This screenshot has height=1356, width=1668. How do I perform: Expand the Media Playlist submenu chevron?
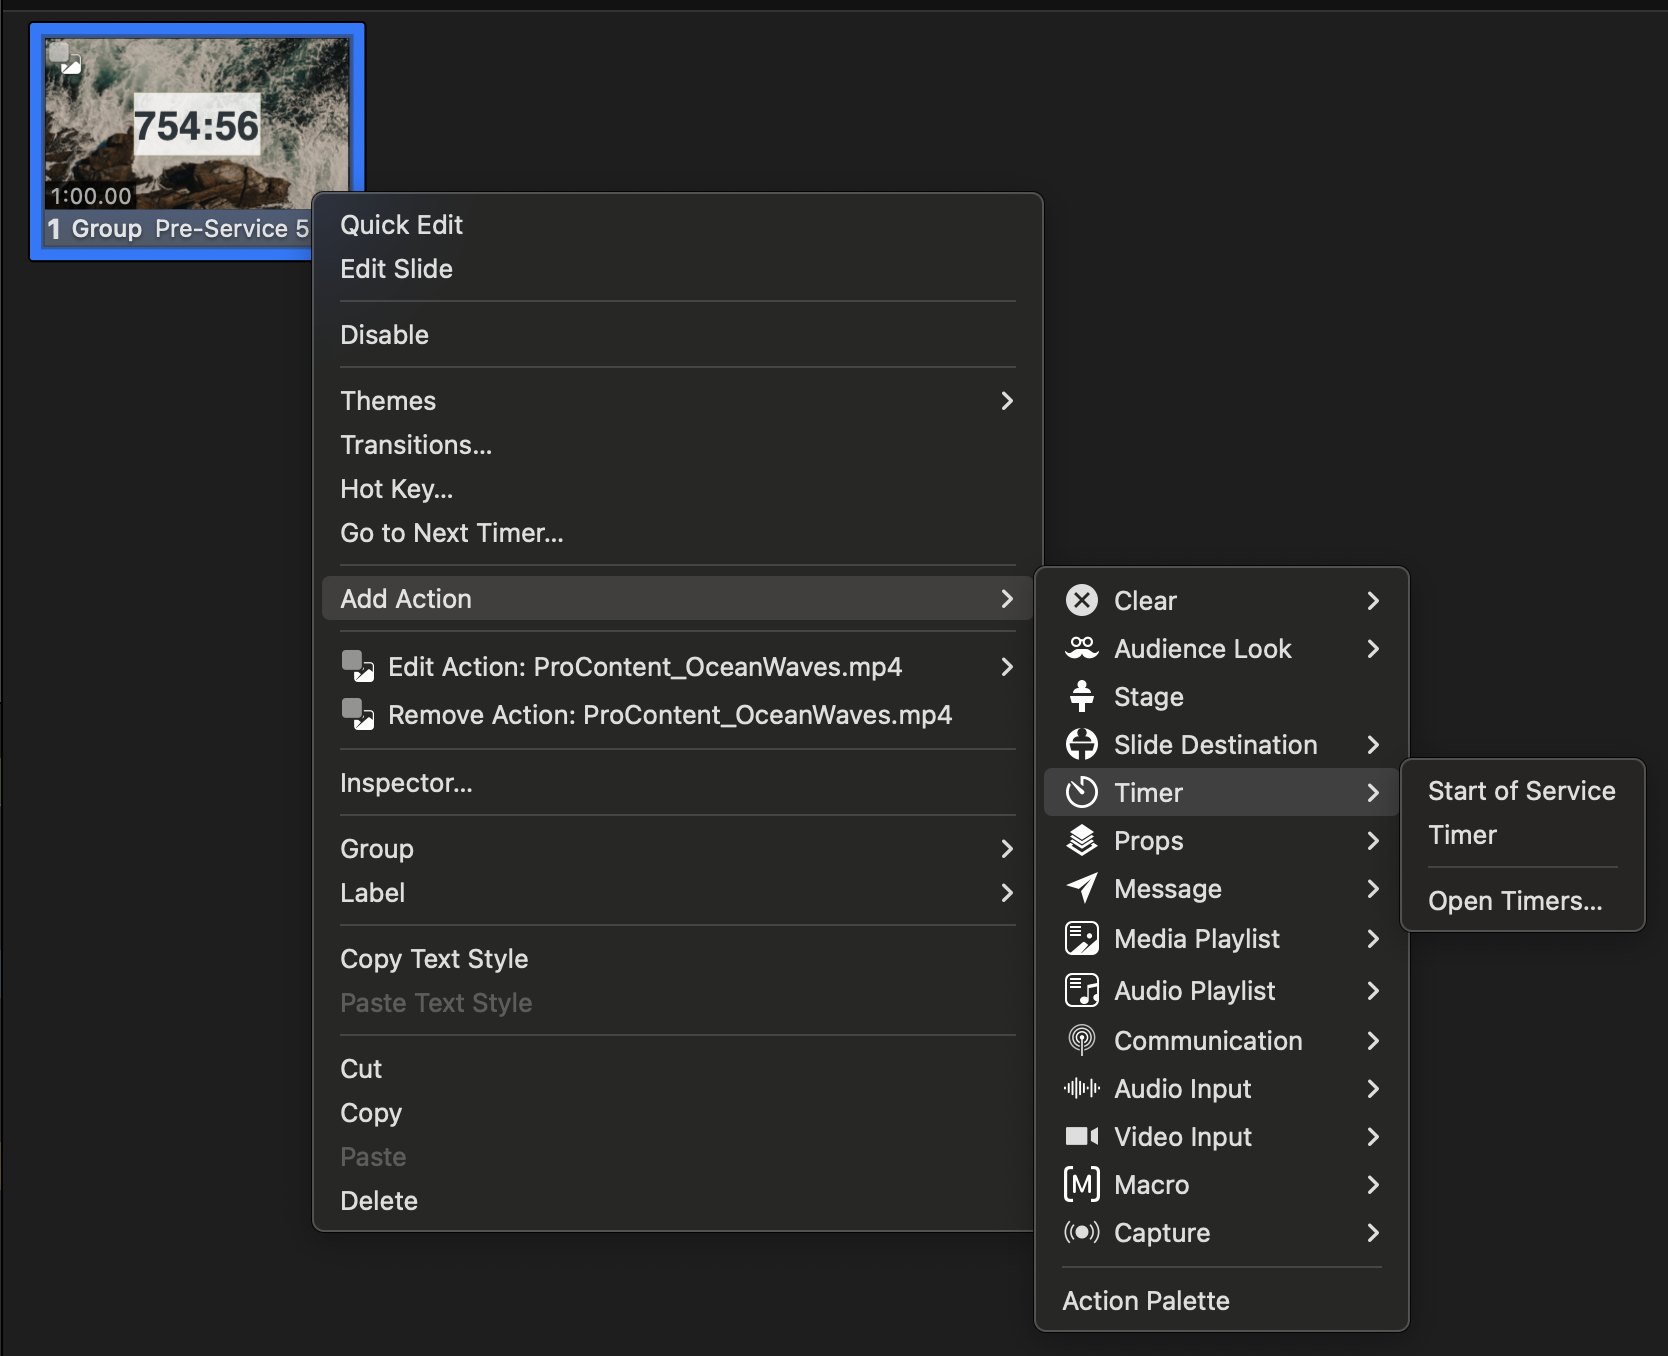coord(1373,939)
